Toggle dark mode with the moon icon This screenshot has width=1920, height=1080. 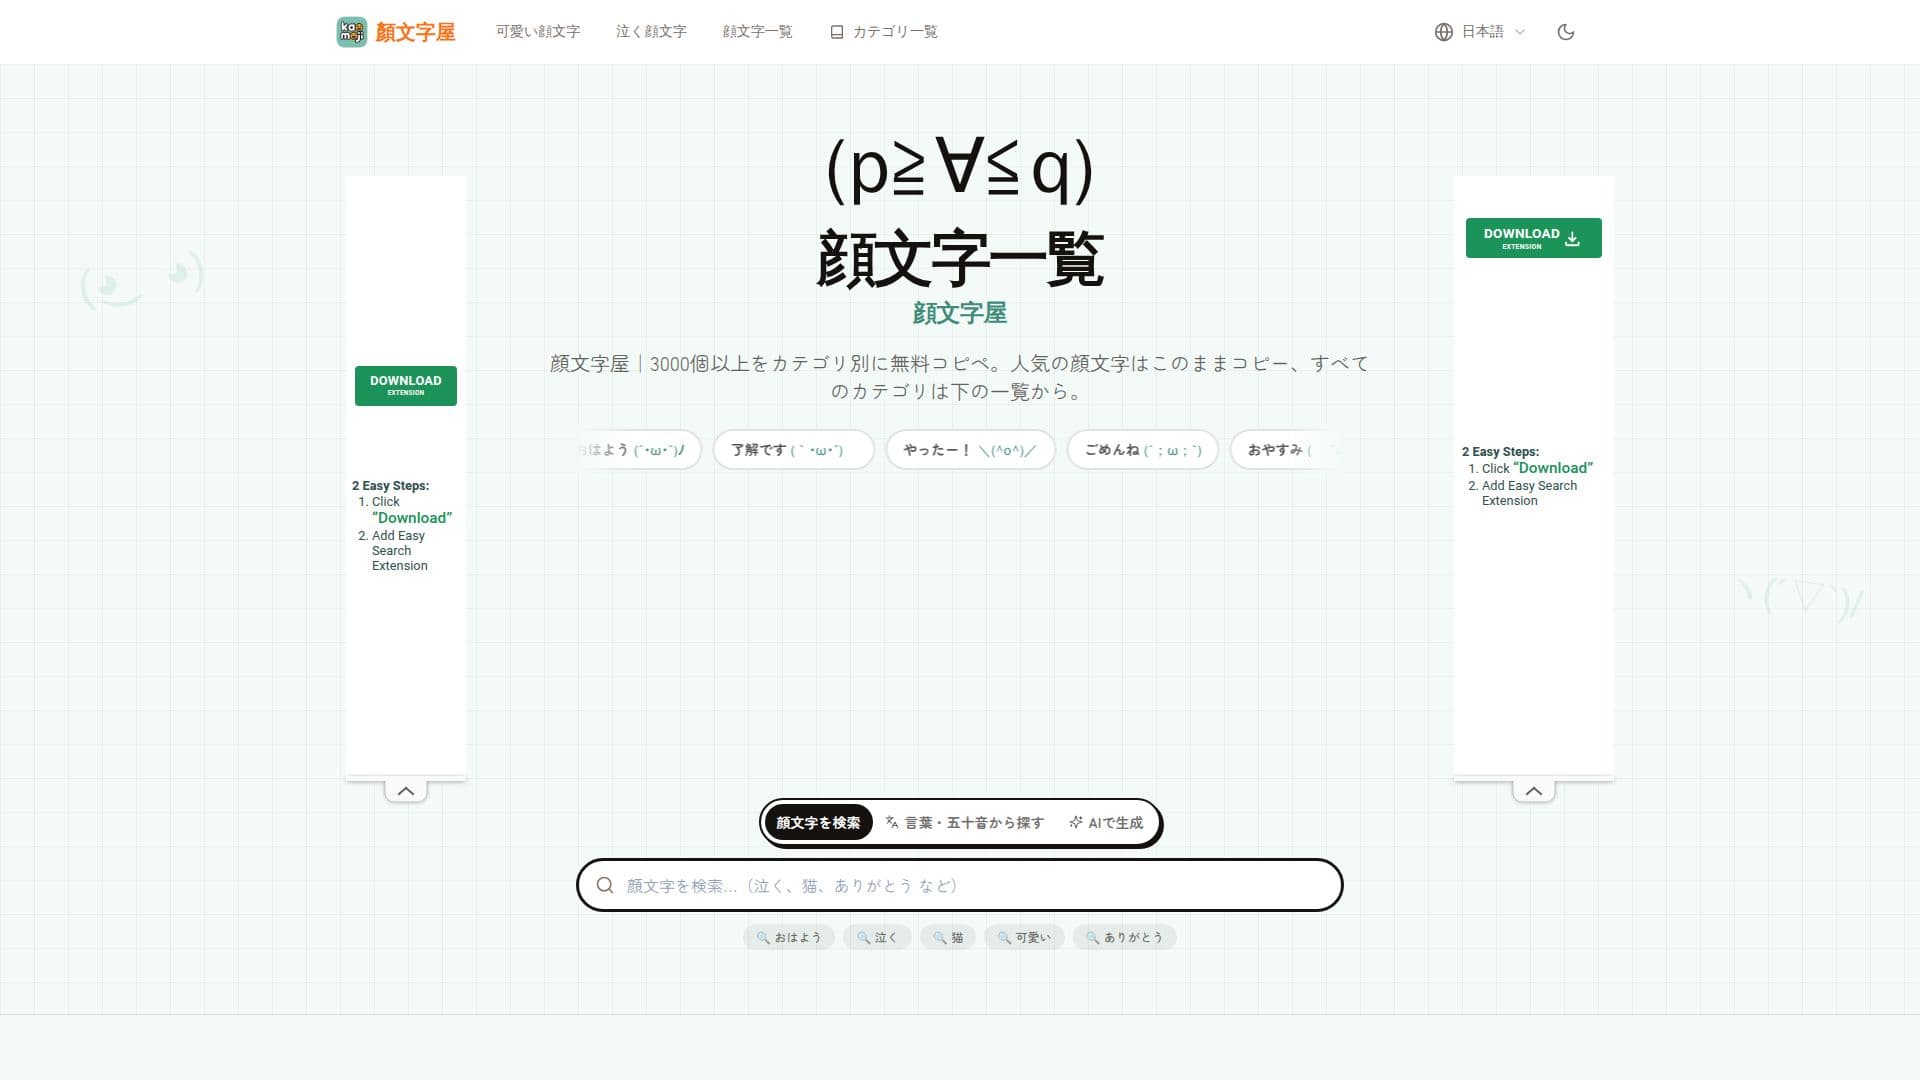coord(1566,32)
